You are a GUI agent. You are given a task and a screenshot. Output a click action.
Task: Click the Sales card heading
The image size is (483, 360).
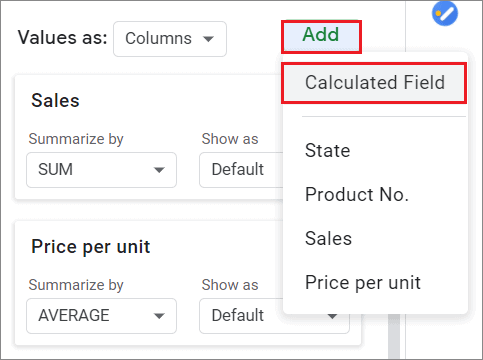pos(55,100)
